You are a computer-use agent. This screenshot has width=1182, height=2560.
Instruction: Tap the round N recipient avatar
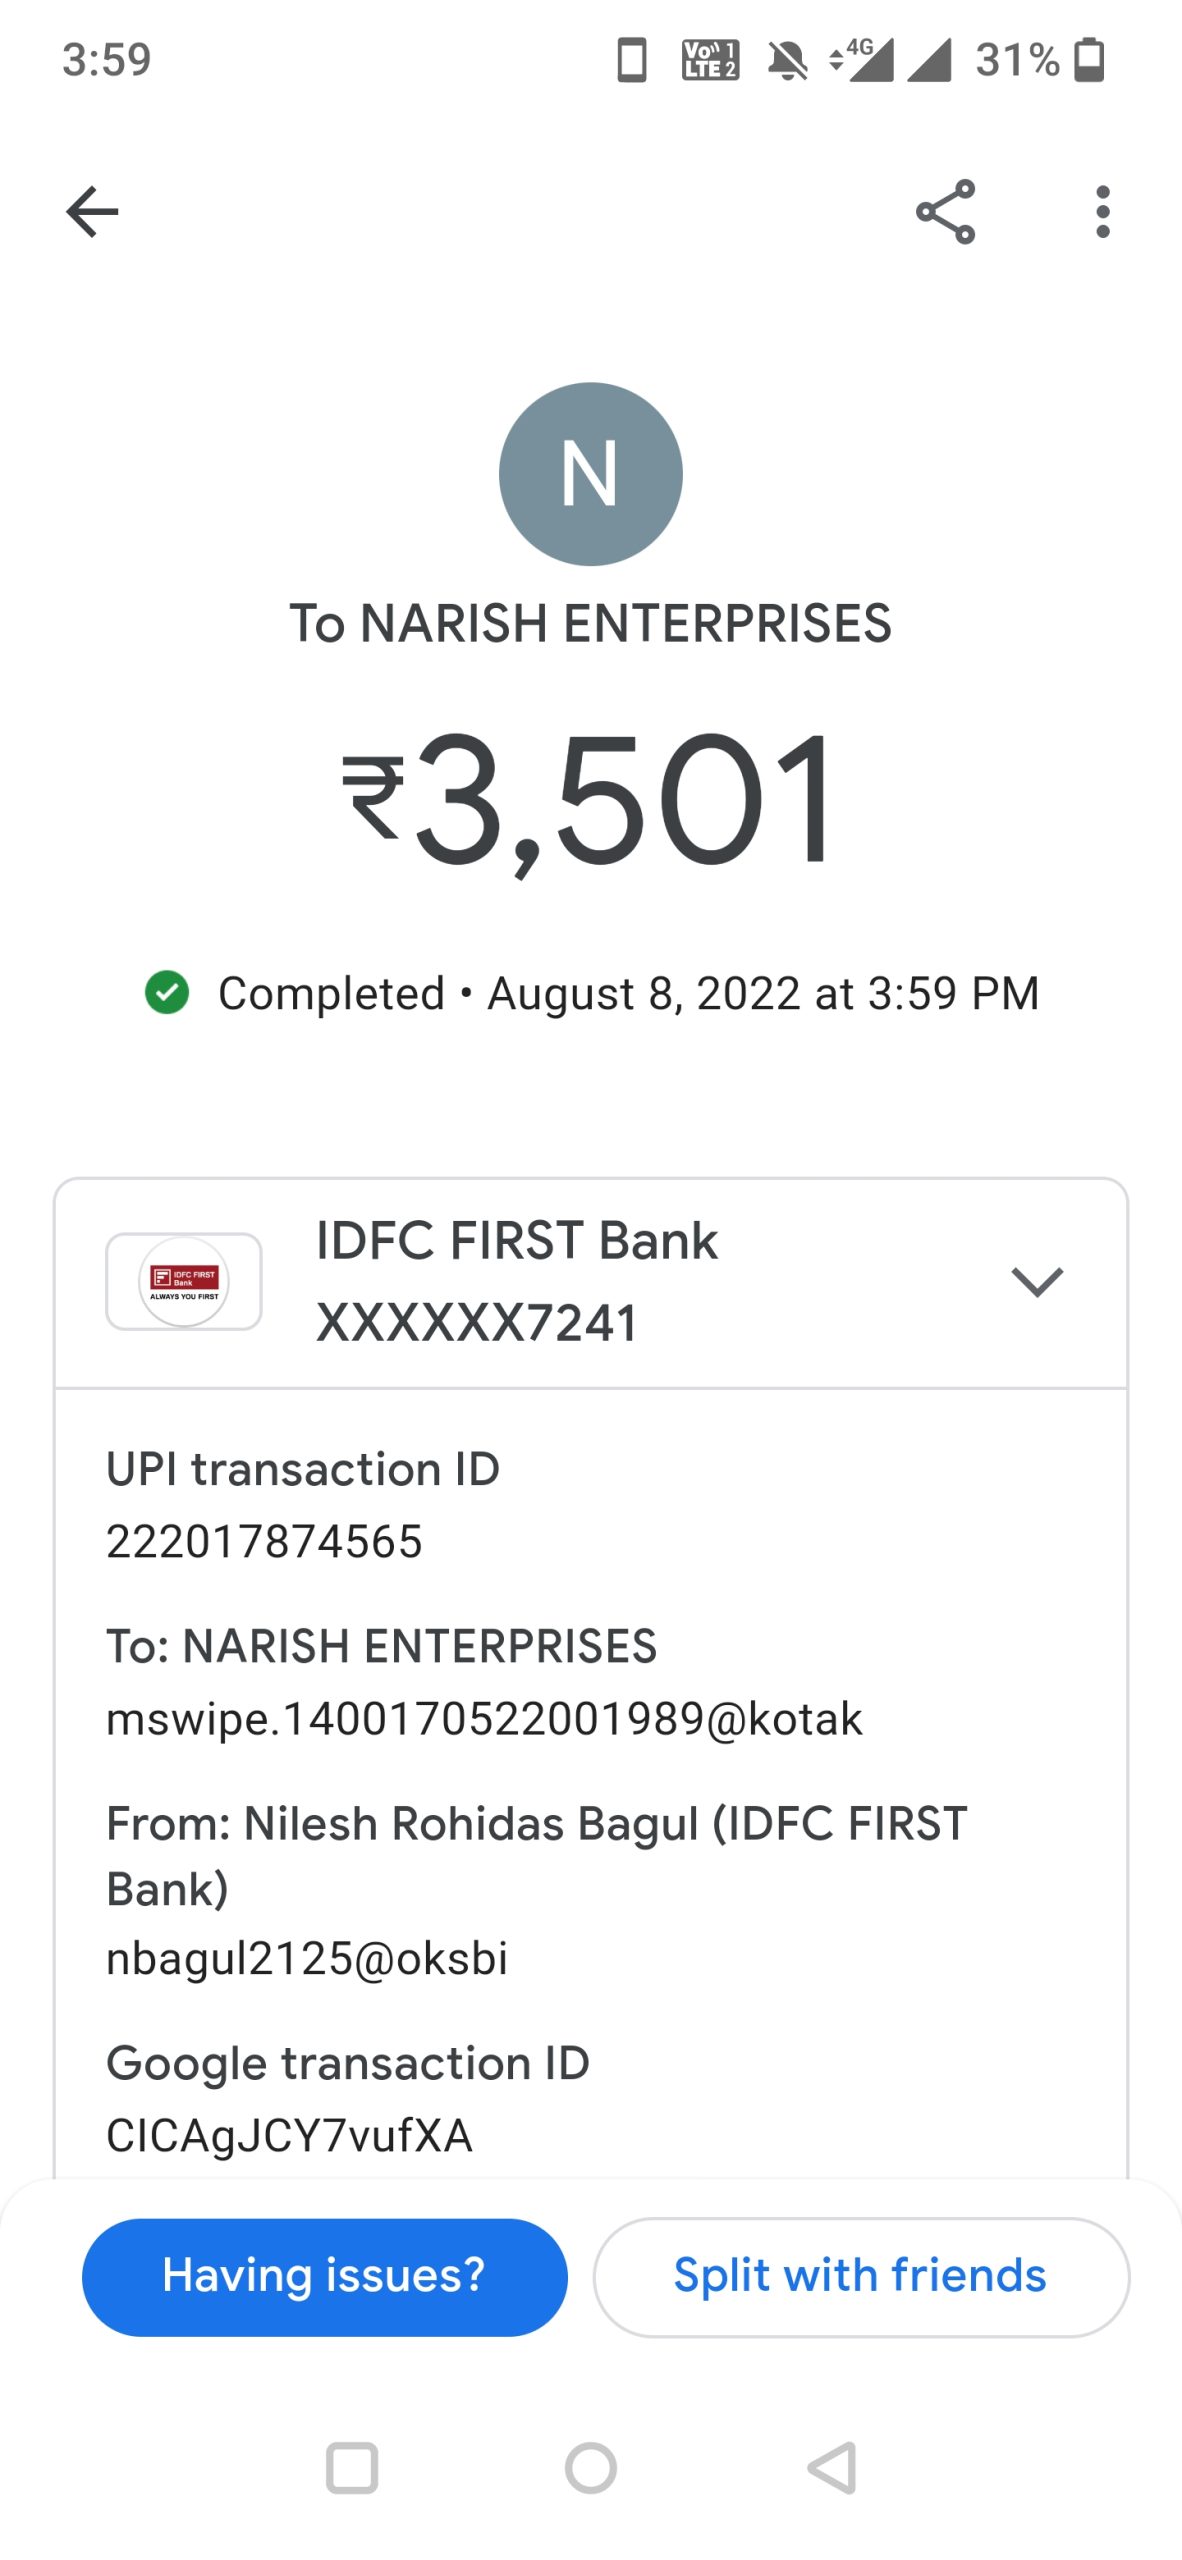tap(590, 474)
